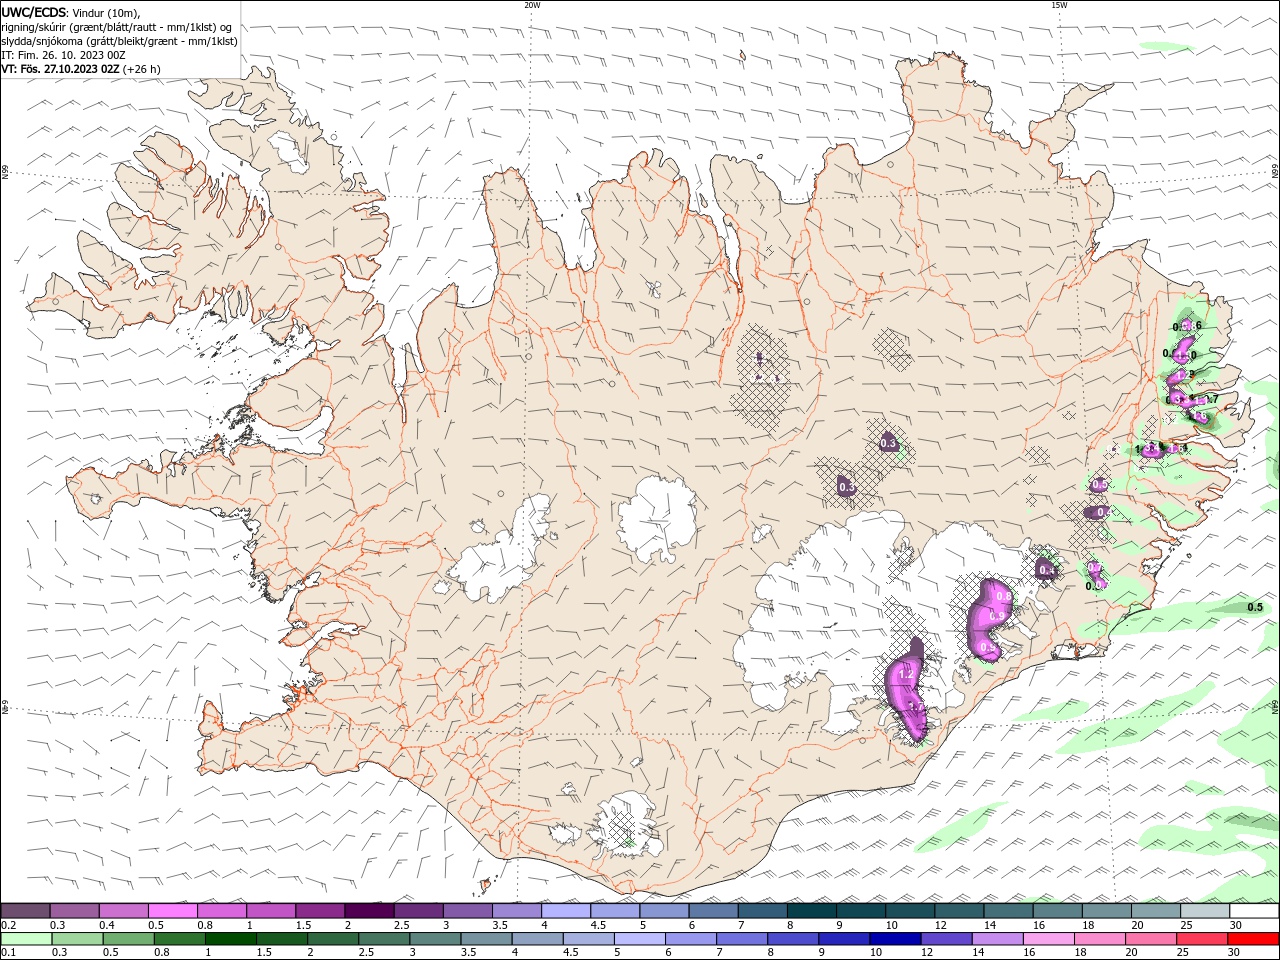Click the '0.4' value in the dark purple patch

click(1047, 571)
